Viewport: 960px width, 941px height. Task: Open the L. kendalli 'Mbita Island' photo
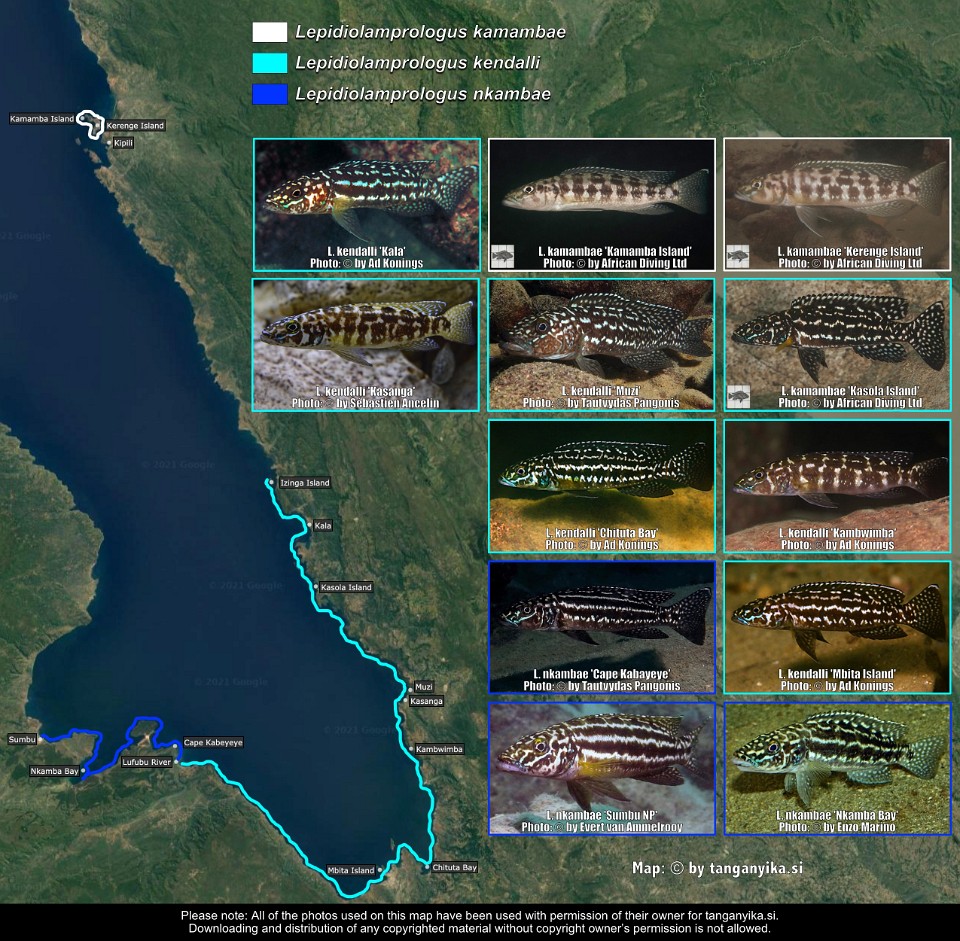(838, 627)
